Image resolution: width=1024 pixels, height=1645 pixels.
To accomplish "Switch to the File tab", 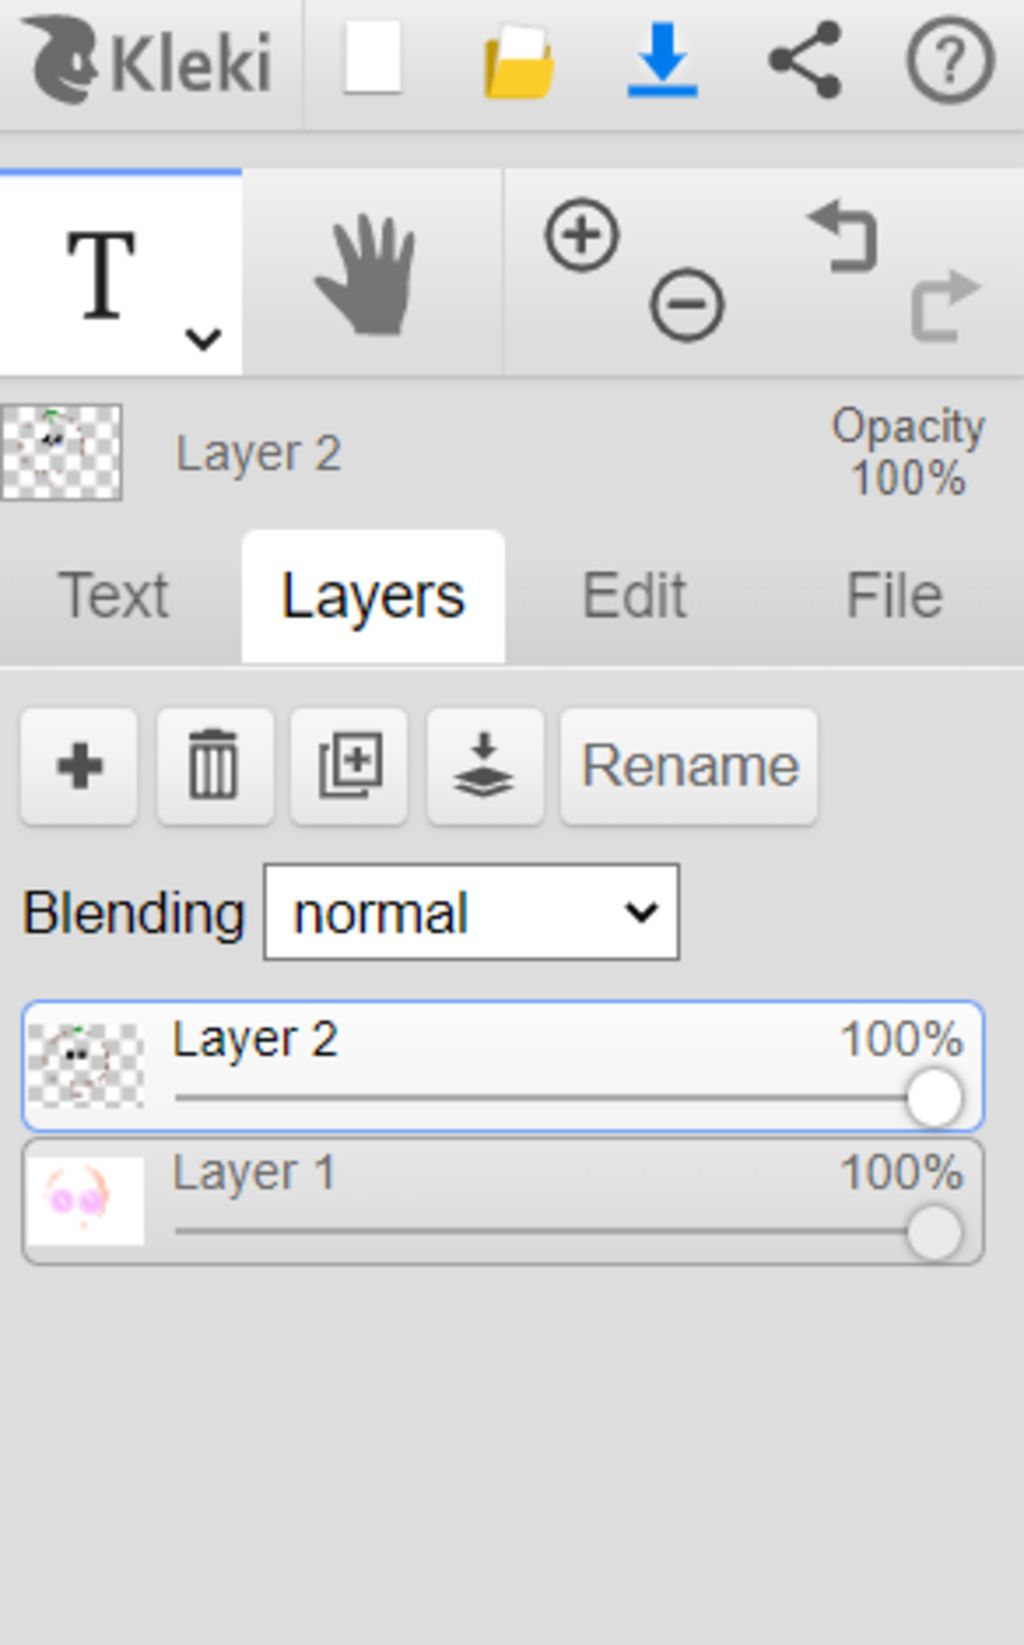I will [x=894, y=596].
